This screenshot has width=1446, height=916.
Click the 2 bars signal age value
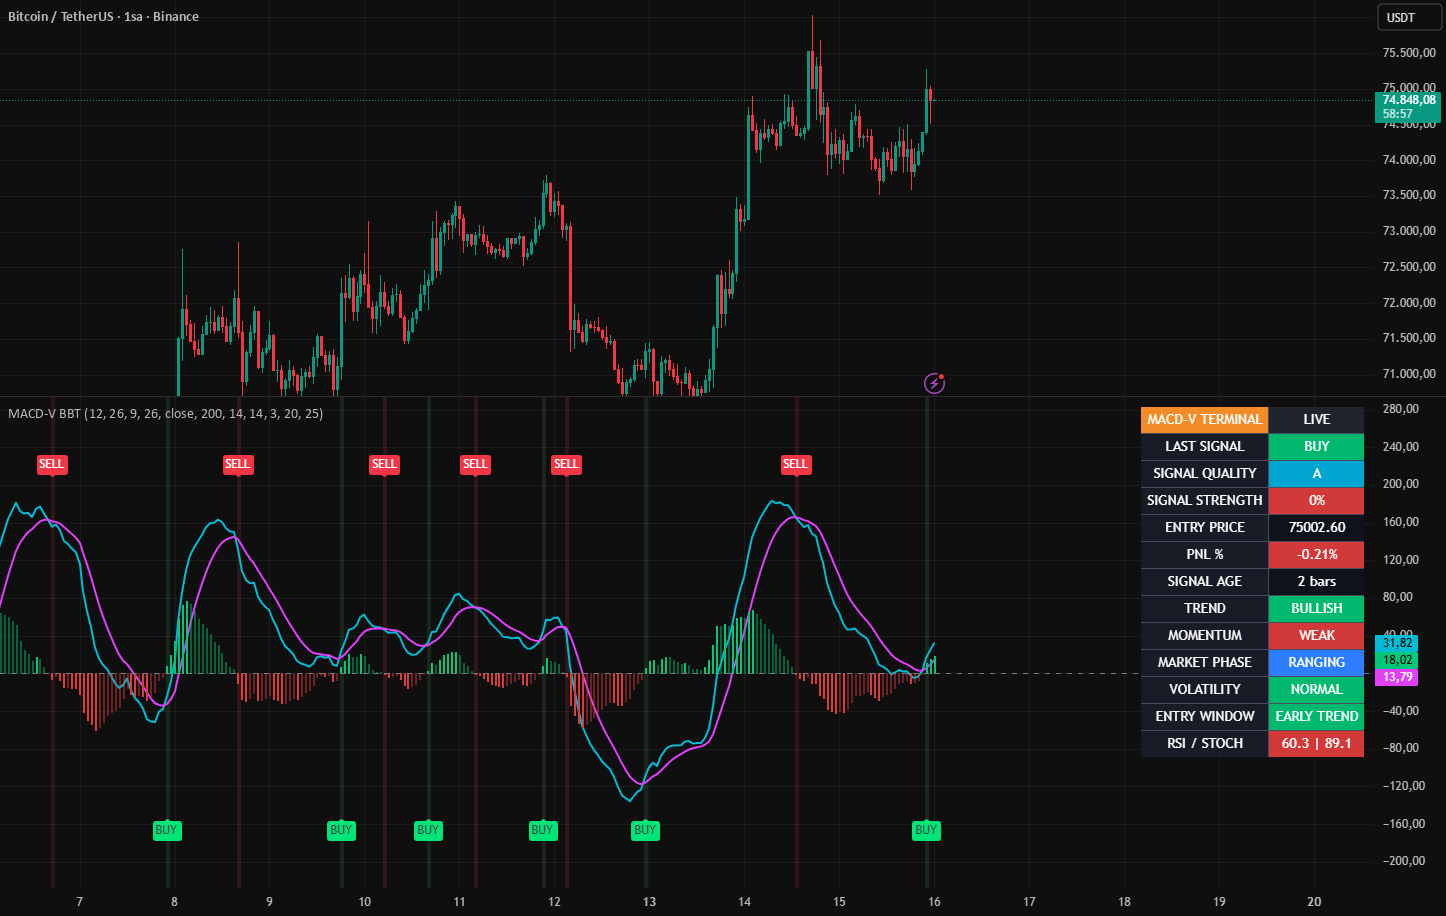tap(1316, 582)
